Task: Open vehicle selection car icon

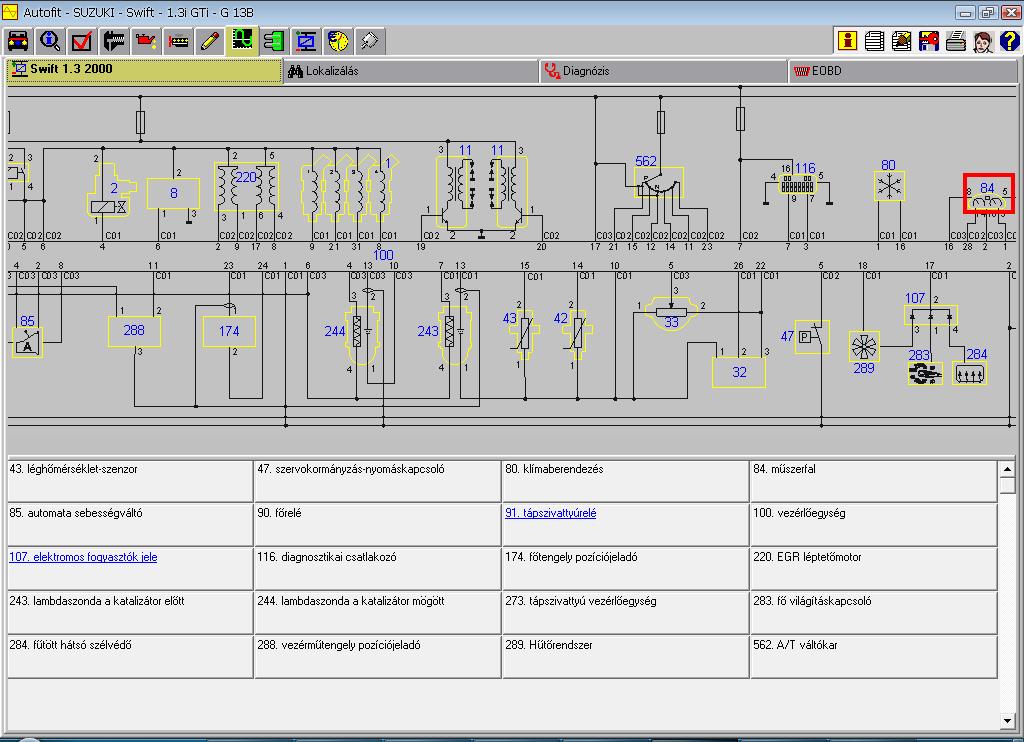Action: click(18, 41)
